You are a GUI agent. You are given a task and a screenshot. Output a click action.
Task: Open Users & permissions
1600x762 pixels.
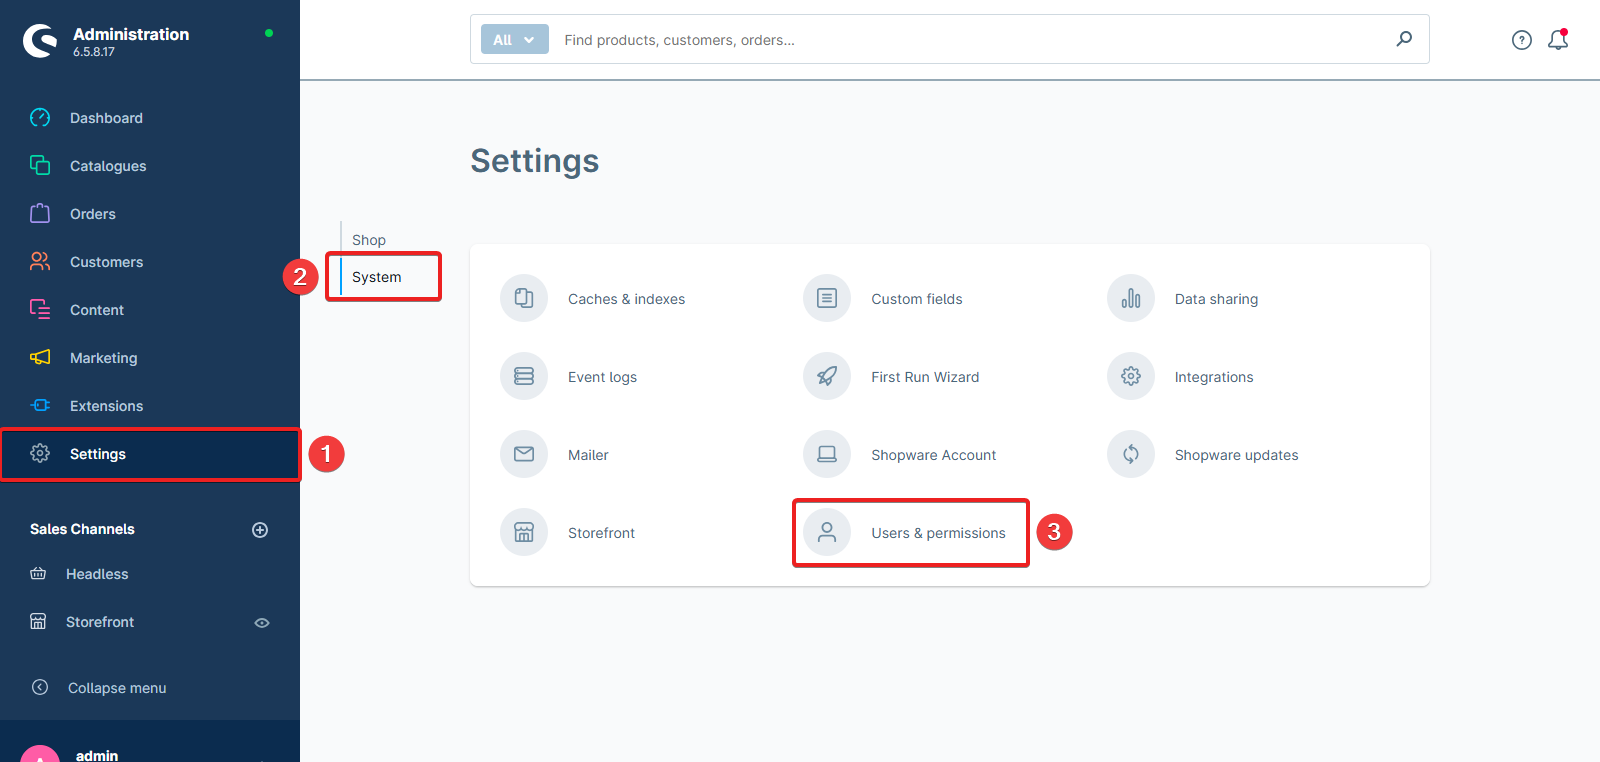coord(937,533)
